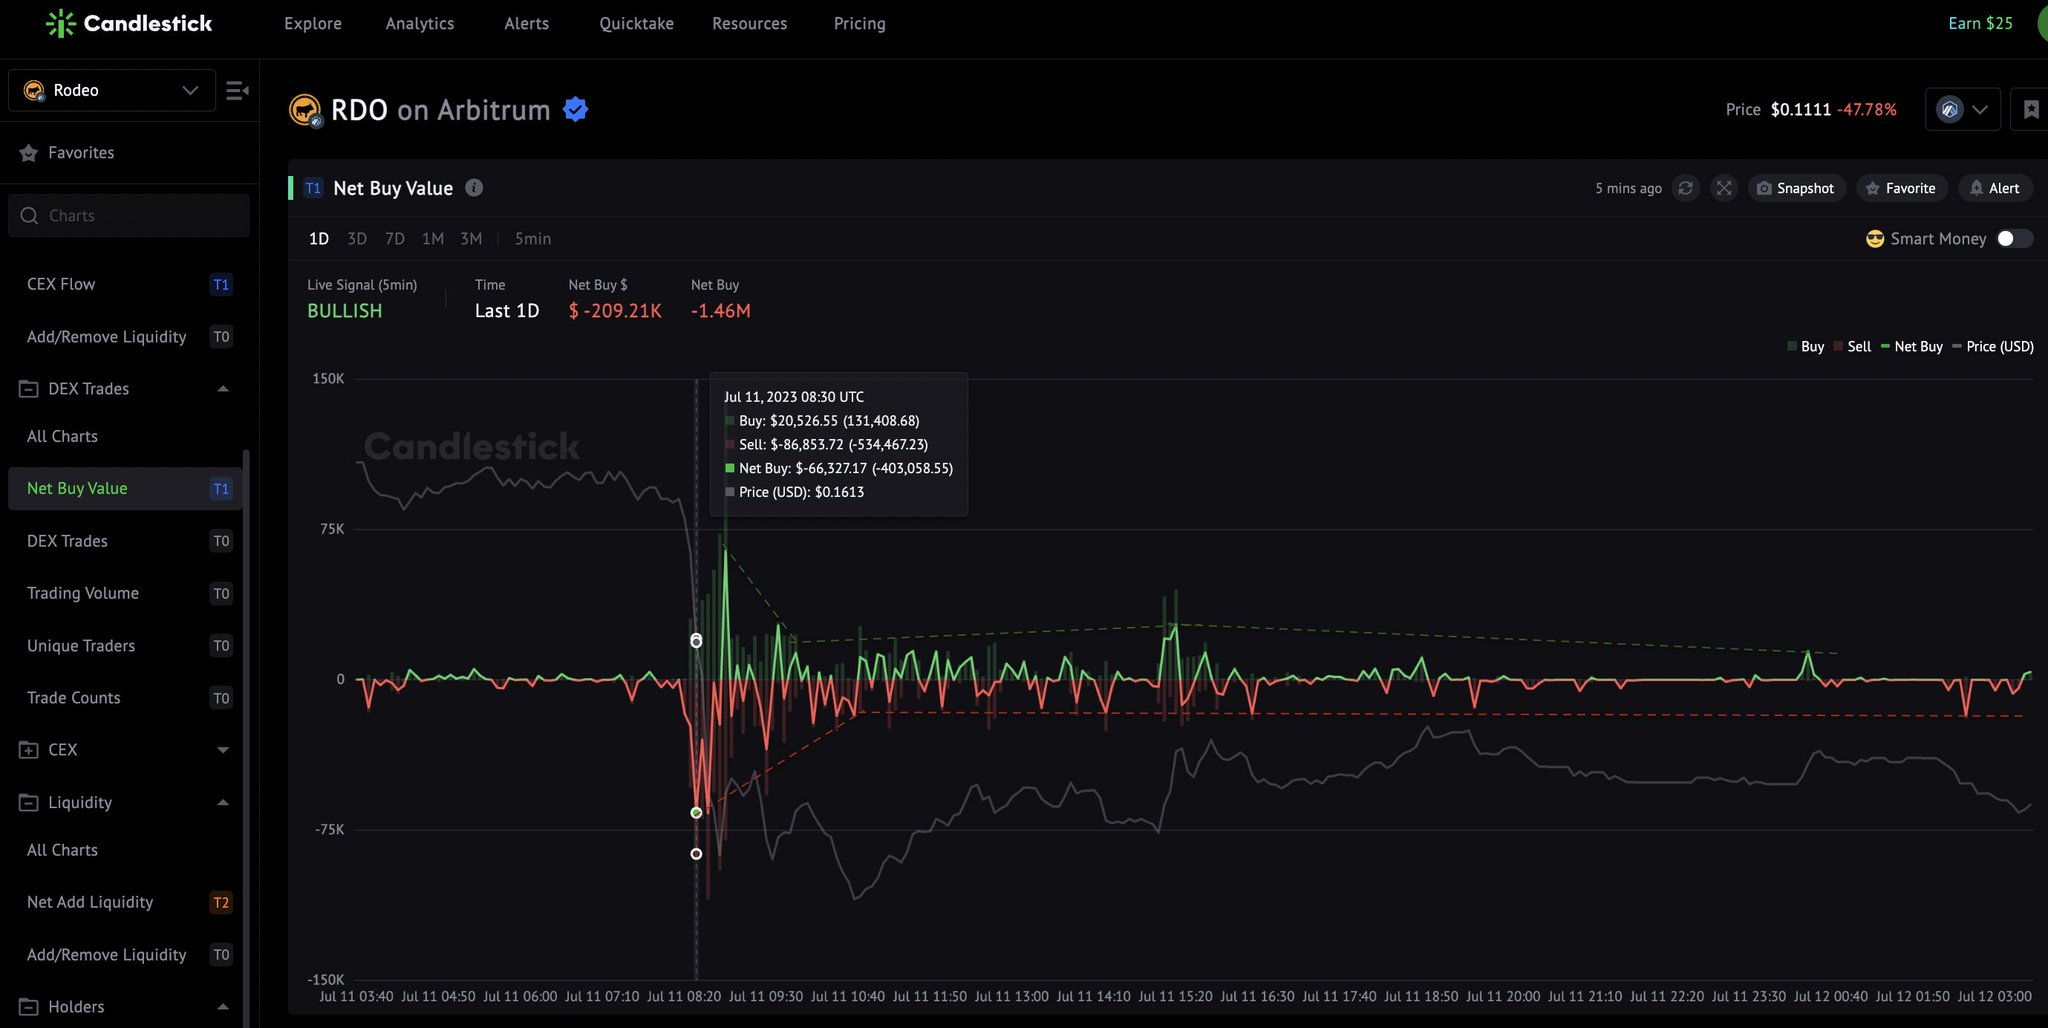2048x1028 pixels.
Task: Create an Alert for this chart
Action: tap(1995, 188)
